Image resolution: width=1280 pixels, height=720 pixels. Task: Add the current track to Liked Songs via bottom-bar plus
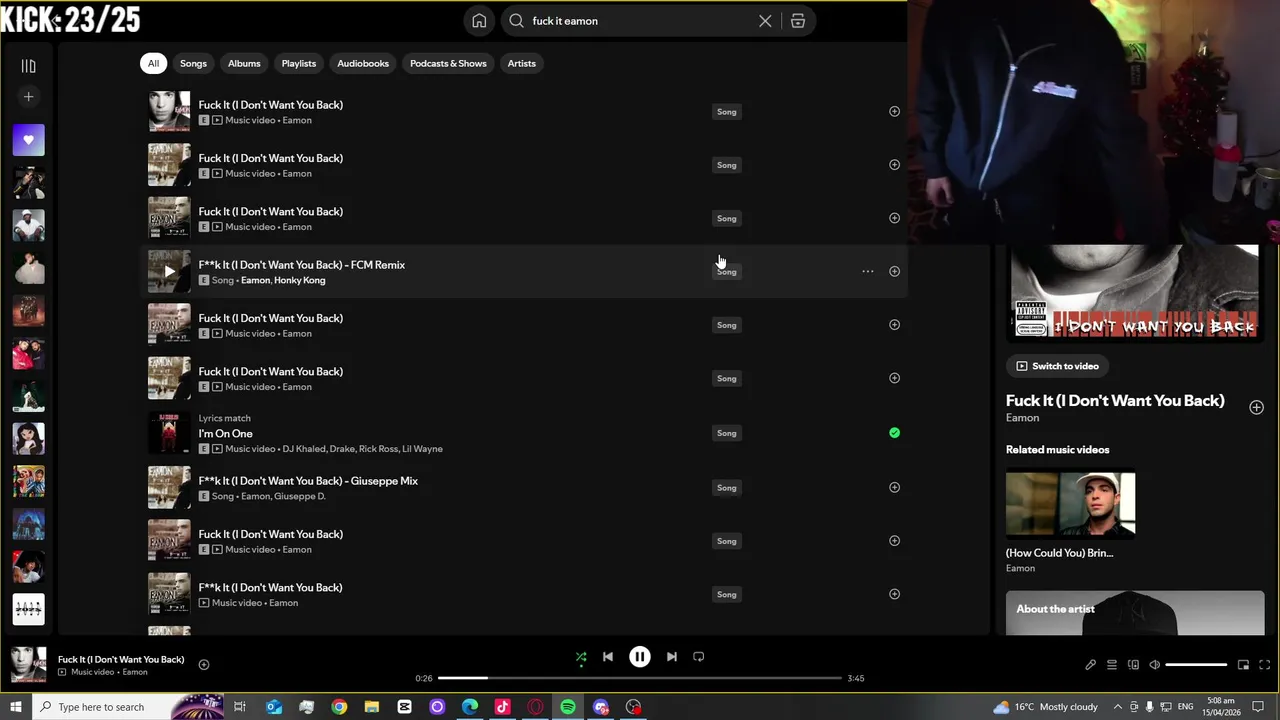(204, 664)
